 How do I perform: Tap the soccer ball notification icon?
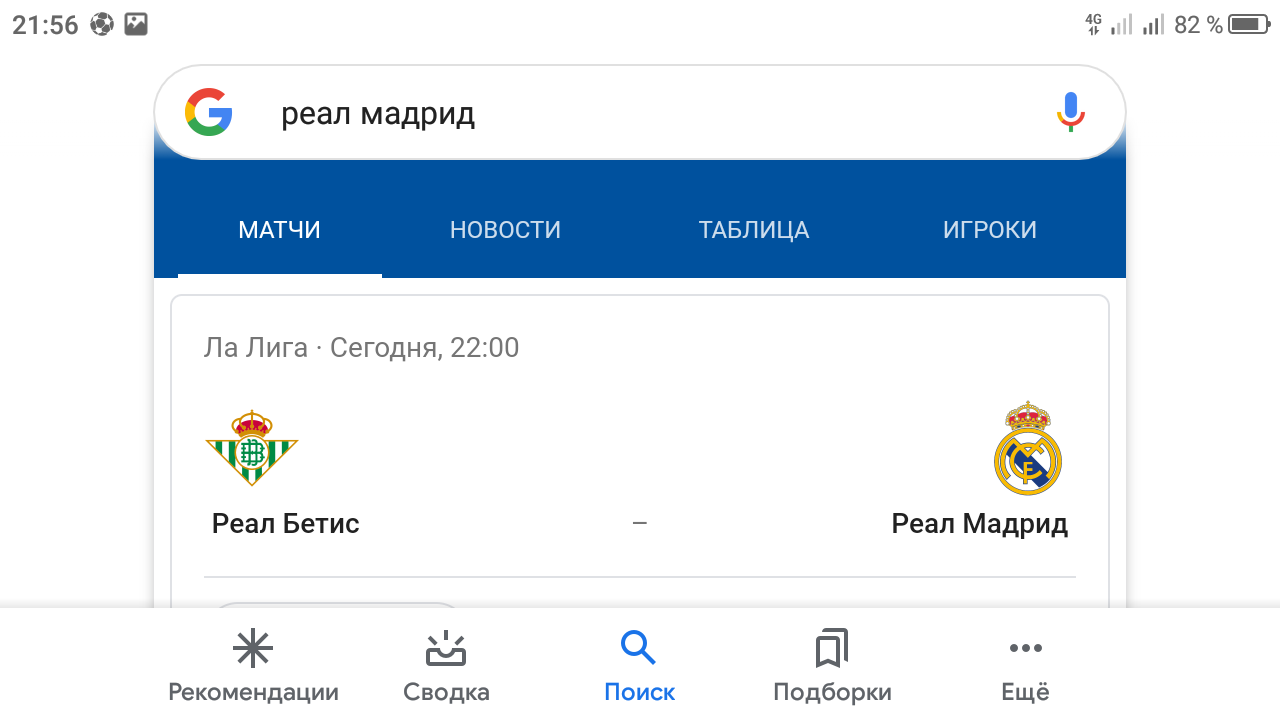pyautogui.click(x=102, y=25)
